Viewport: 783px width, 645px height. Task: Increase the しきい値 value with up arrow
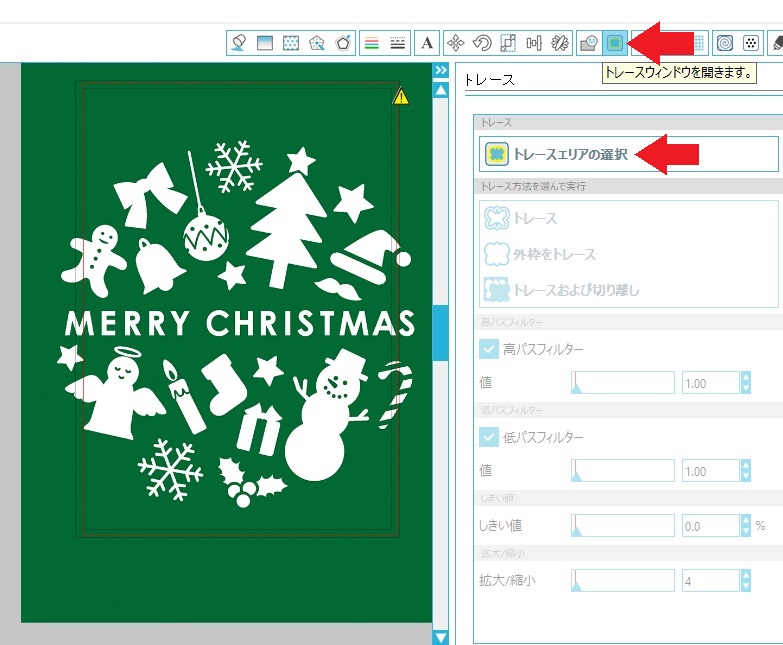(x=745, y=520)
